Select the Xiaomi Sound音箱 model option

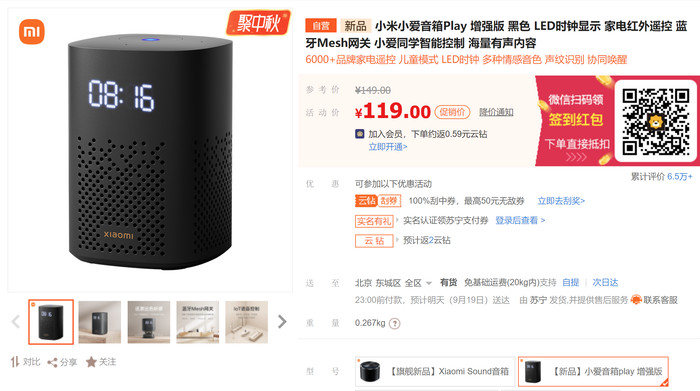435,371
